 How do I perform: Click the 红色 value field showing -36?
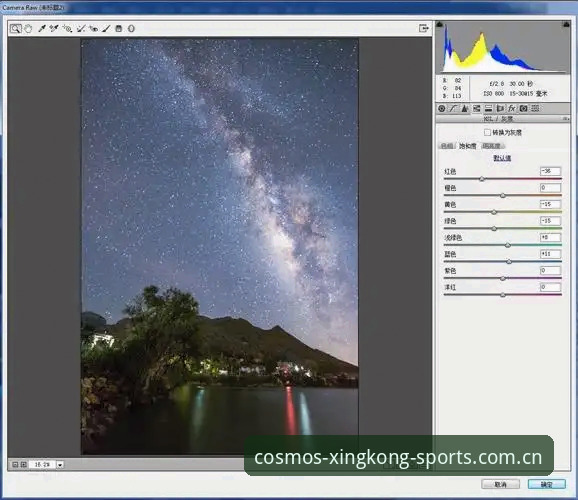point(550,171)
